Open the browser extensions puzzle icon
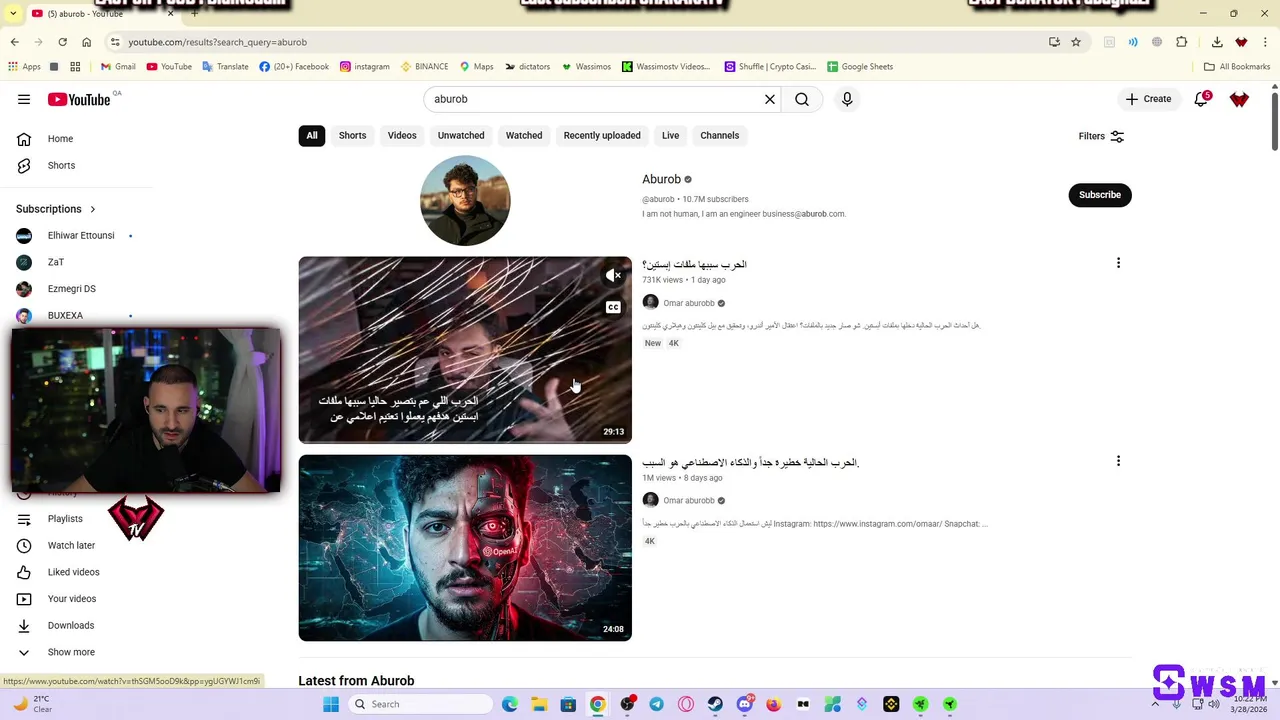Image resolution: width=1280 pixels, height=720 pixels. pyautogui.click(x=1182, y=42)
